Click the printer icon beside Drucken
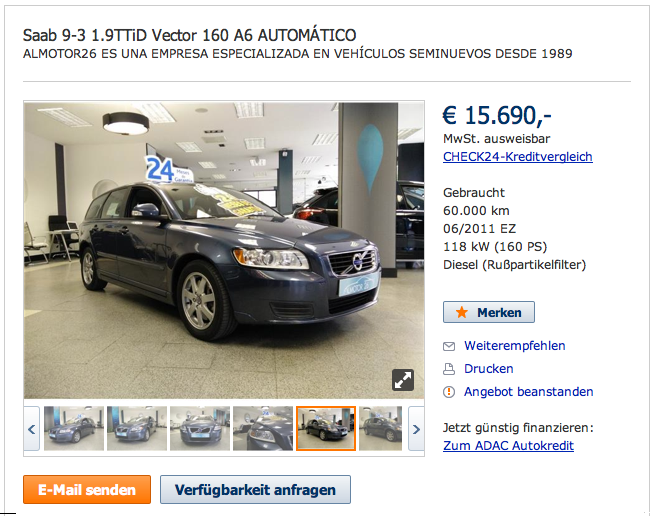 pos(449,369)
